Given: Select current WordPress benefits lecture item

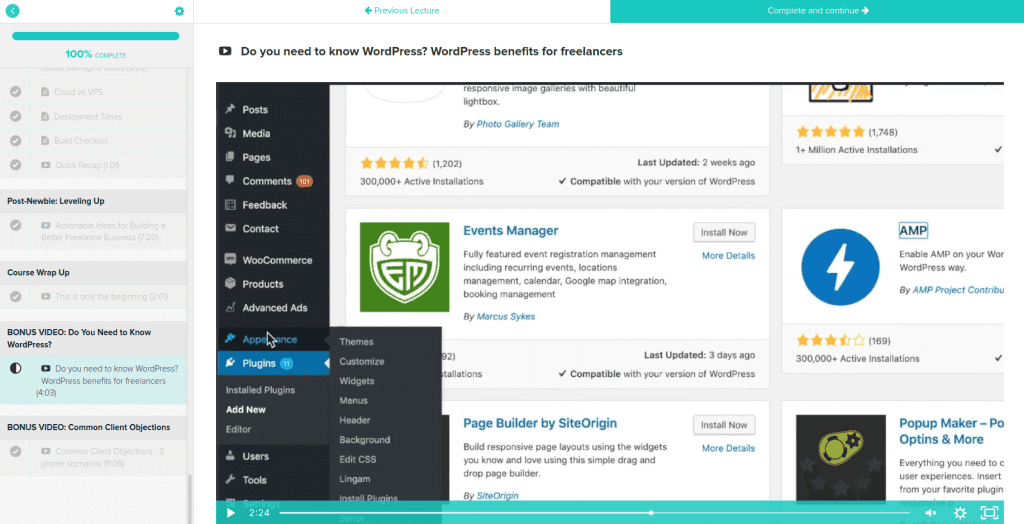Looking at the screenshot, I should [x=93, y=380].
